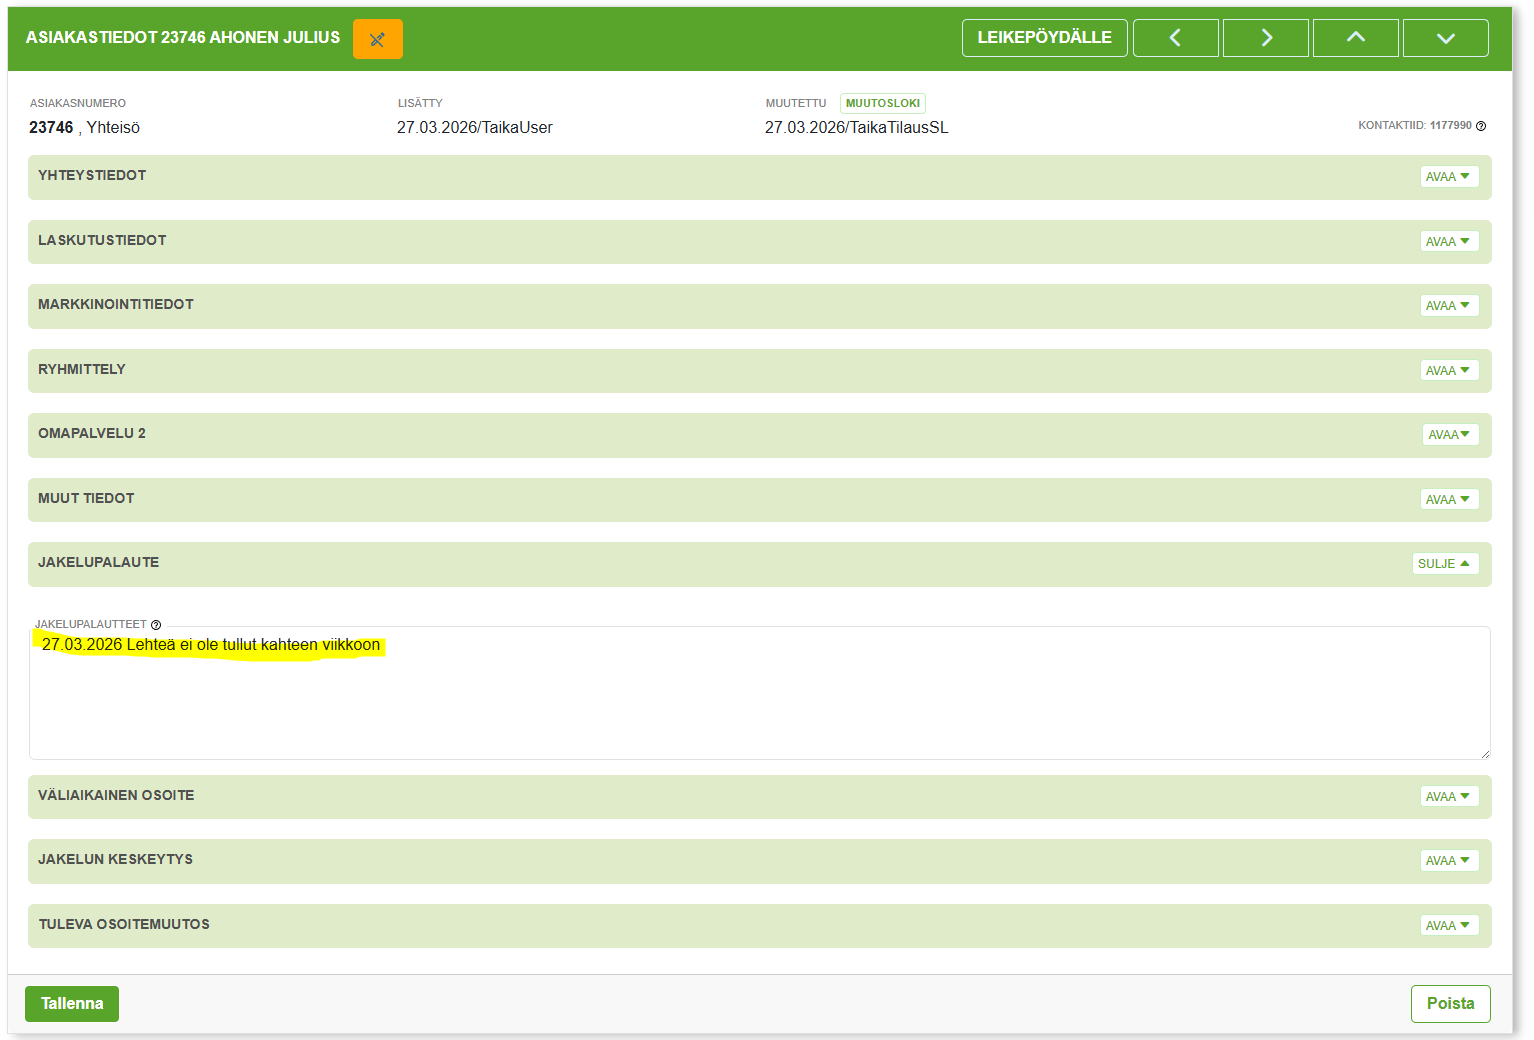The width and height of the screenshot is (1534, 1040).
Task: Go to previous customer with left arrow
Action: pyautogui.click(x=1175, y=38)
